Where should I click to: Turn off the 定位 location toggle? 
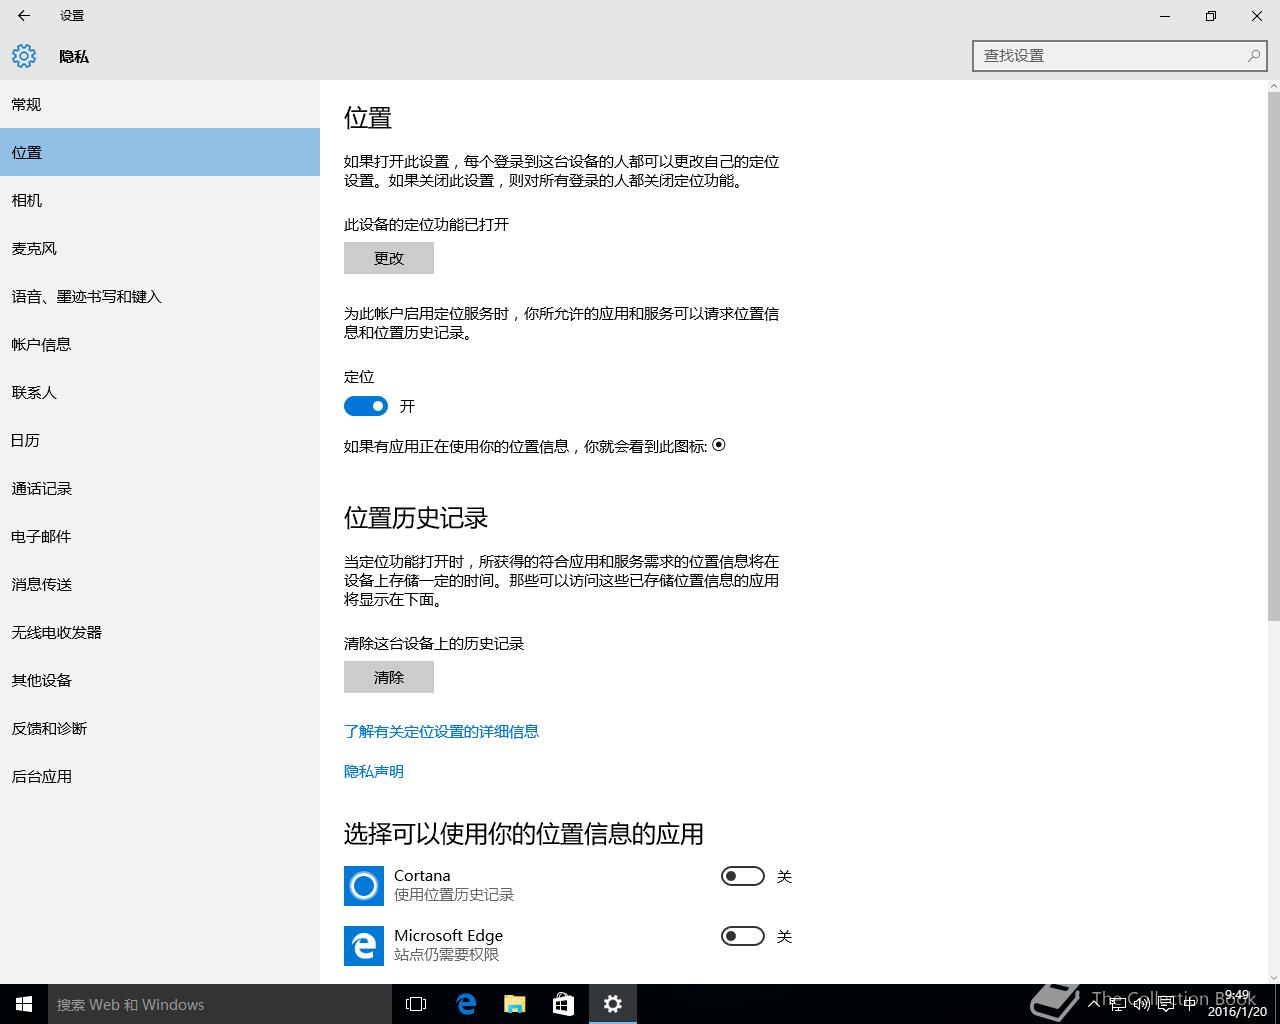coord(366,406)
